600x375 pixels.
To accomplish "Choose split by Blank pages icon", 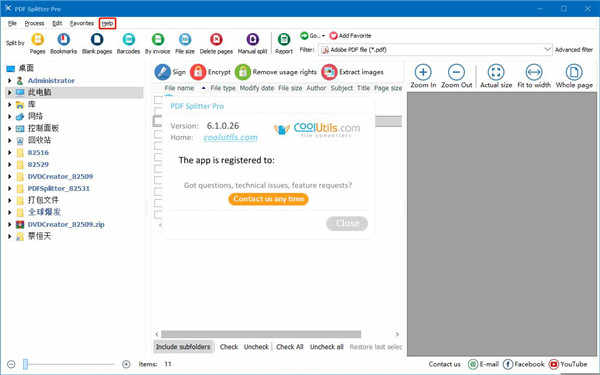I will pyautogui.click(x=97, y=39).
